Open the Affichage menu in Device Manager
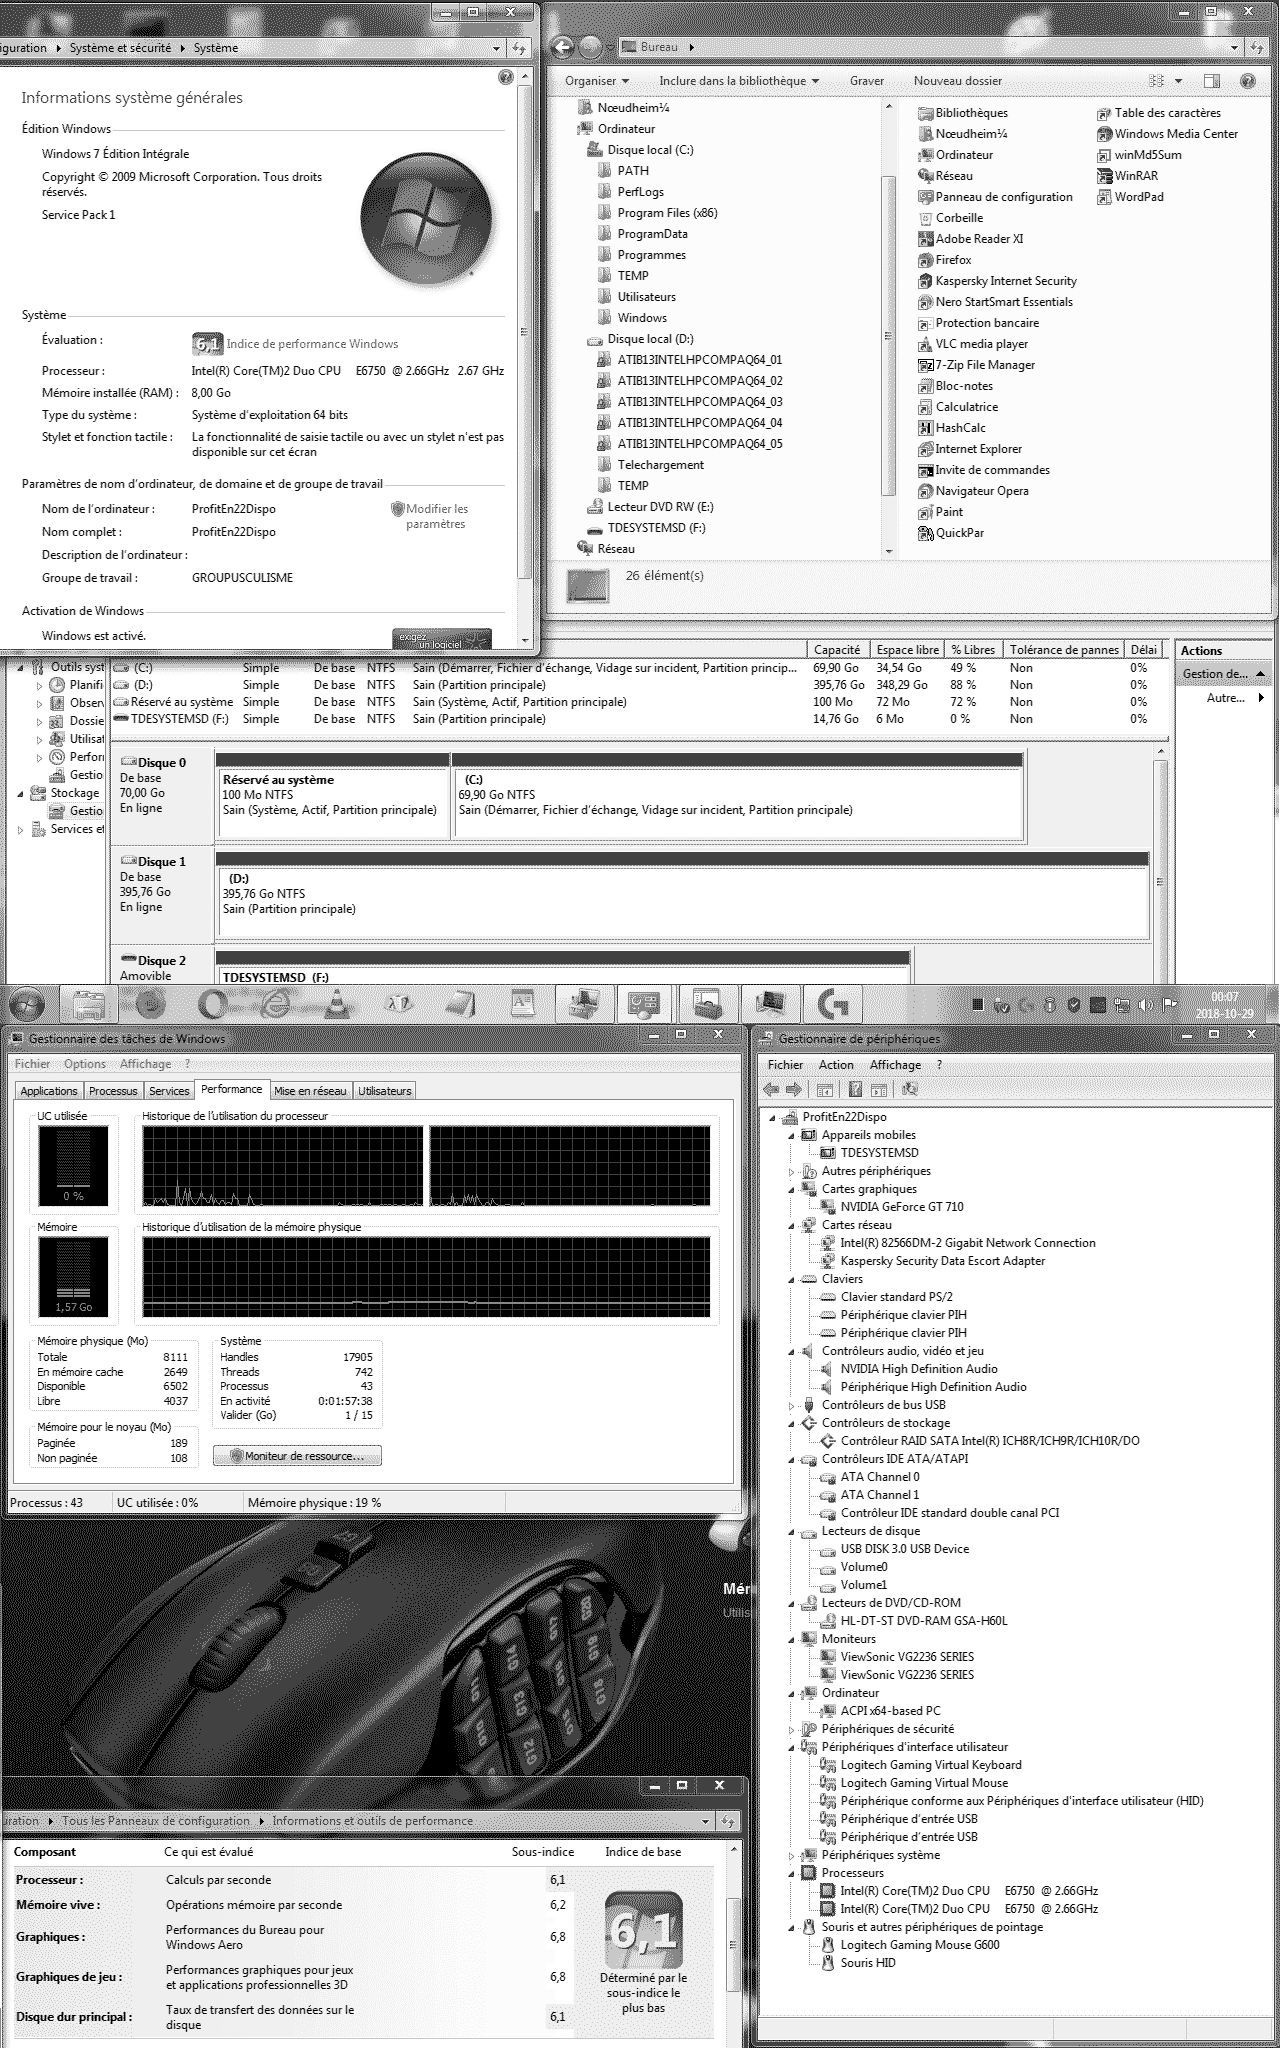Image resolution: width=1280 pixels, height=2048 pixels. point(895,1065)
